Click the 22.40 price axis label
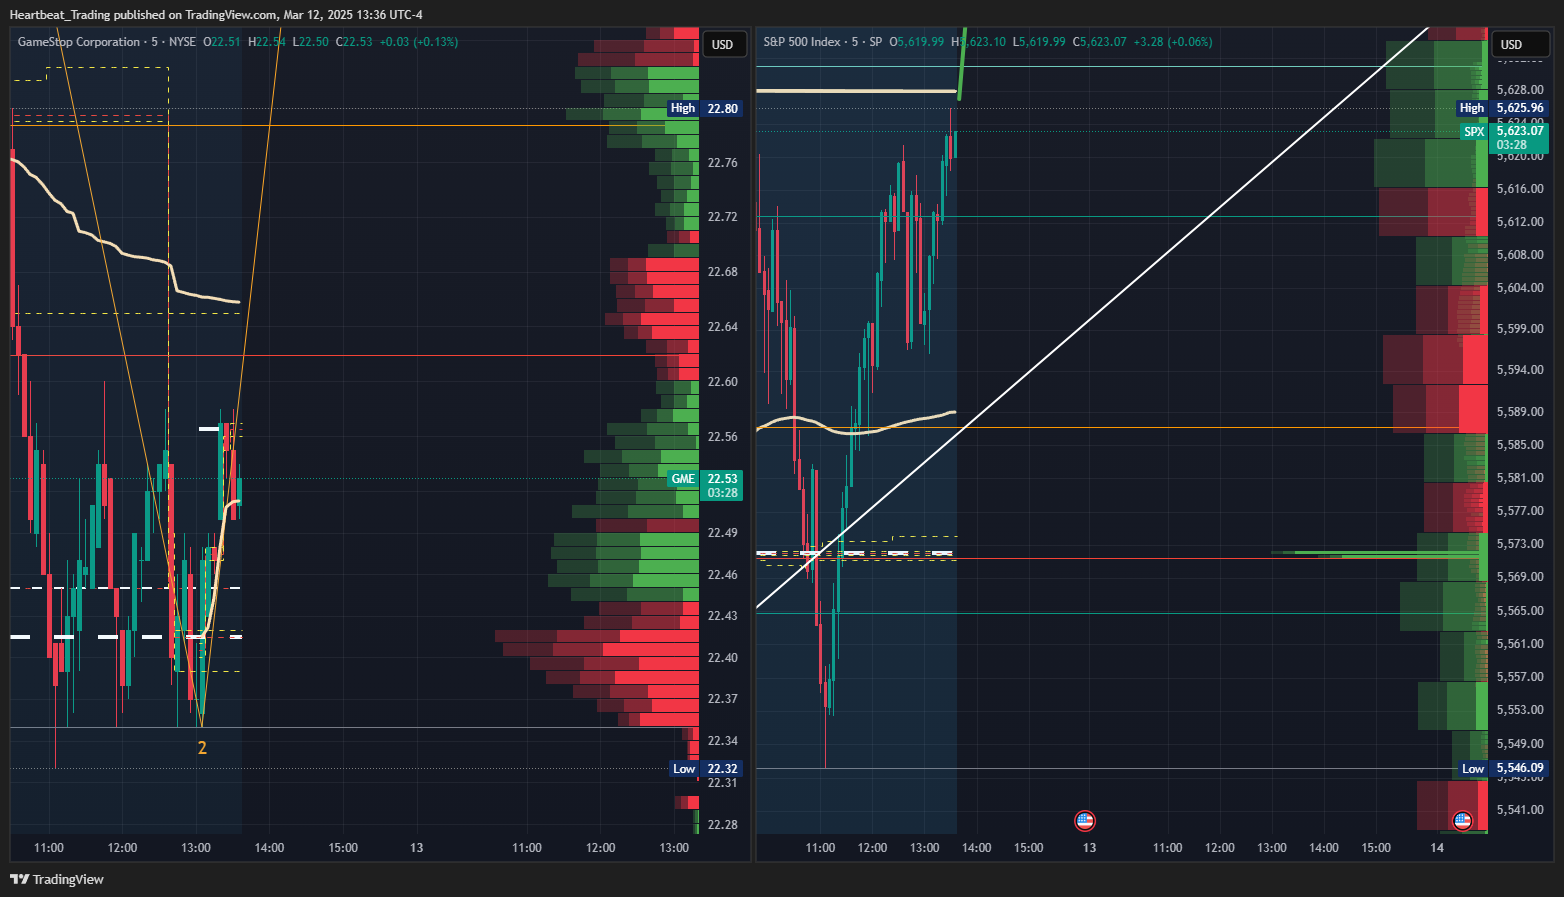The image size is (1564, 897). coord(722,658)
